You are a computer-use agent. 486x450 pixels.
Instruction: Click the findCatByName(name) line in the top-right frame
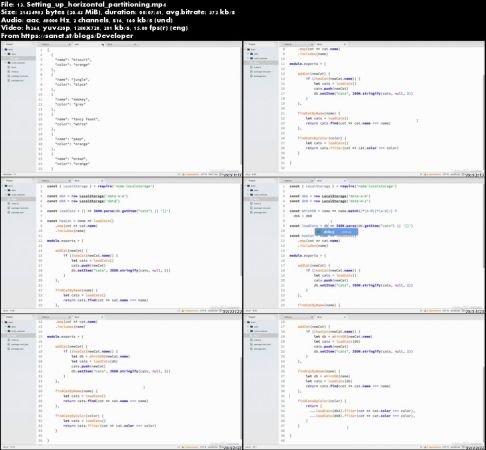coord(319,113)
